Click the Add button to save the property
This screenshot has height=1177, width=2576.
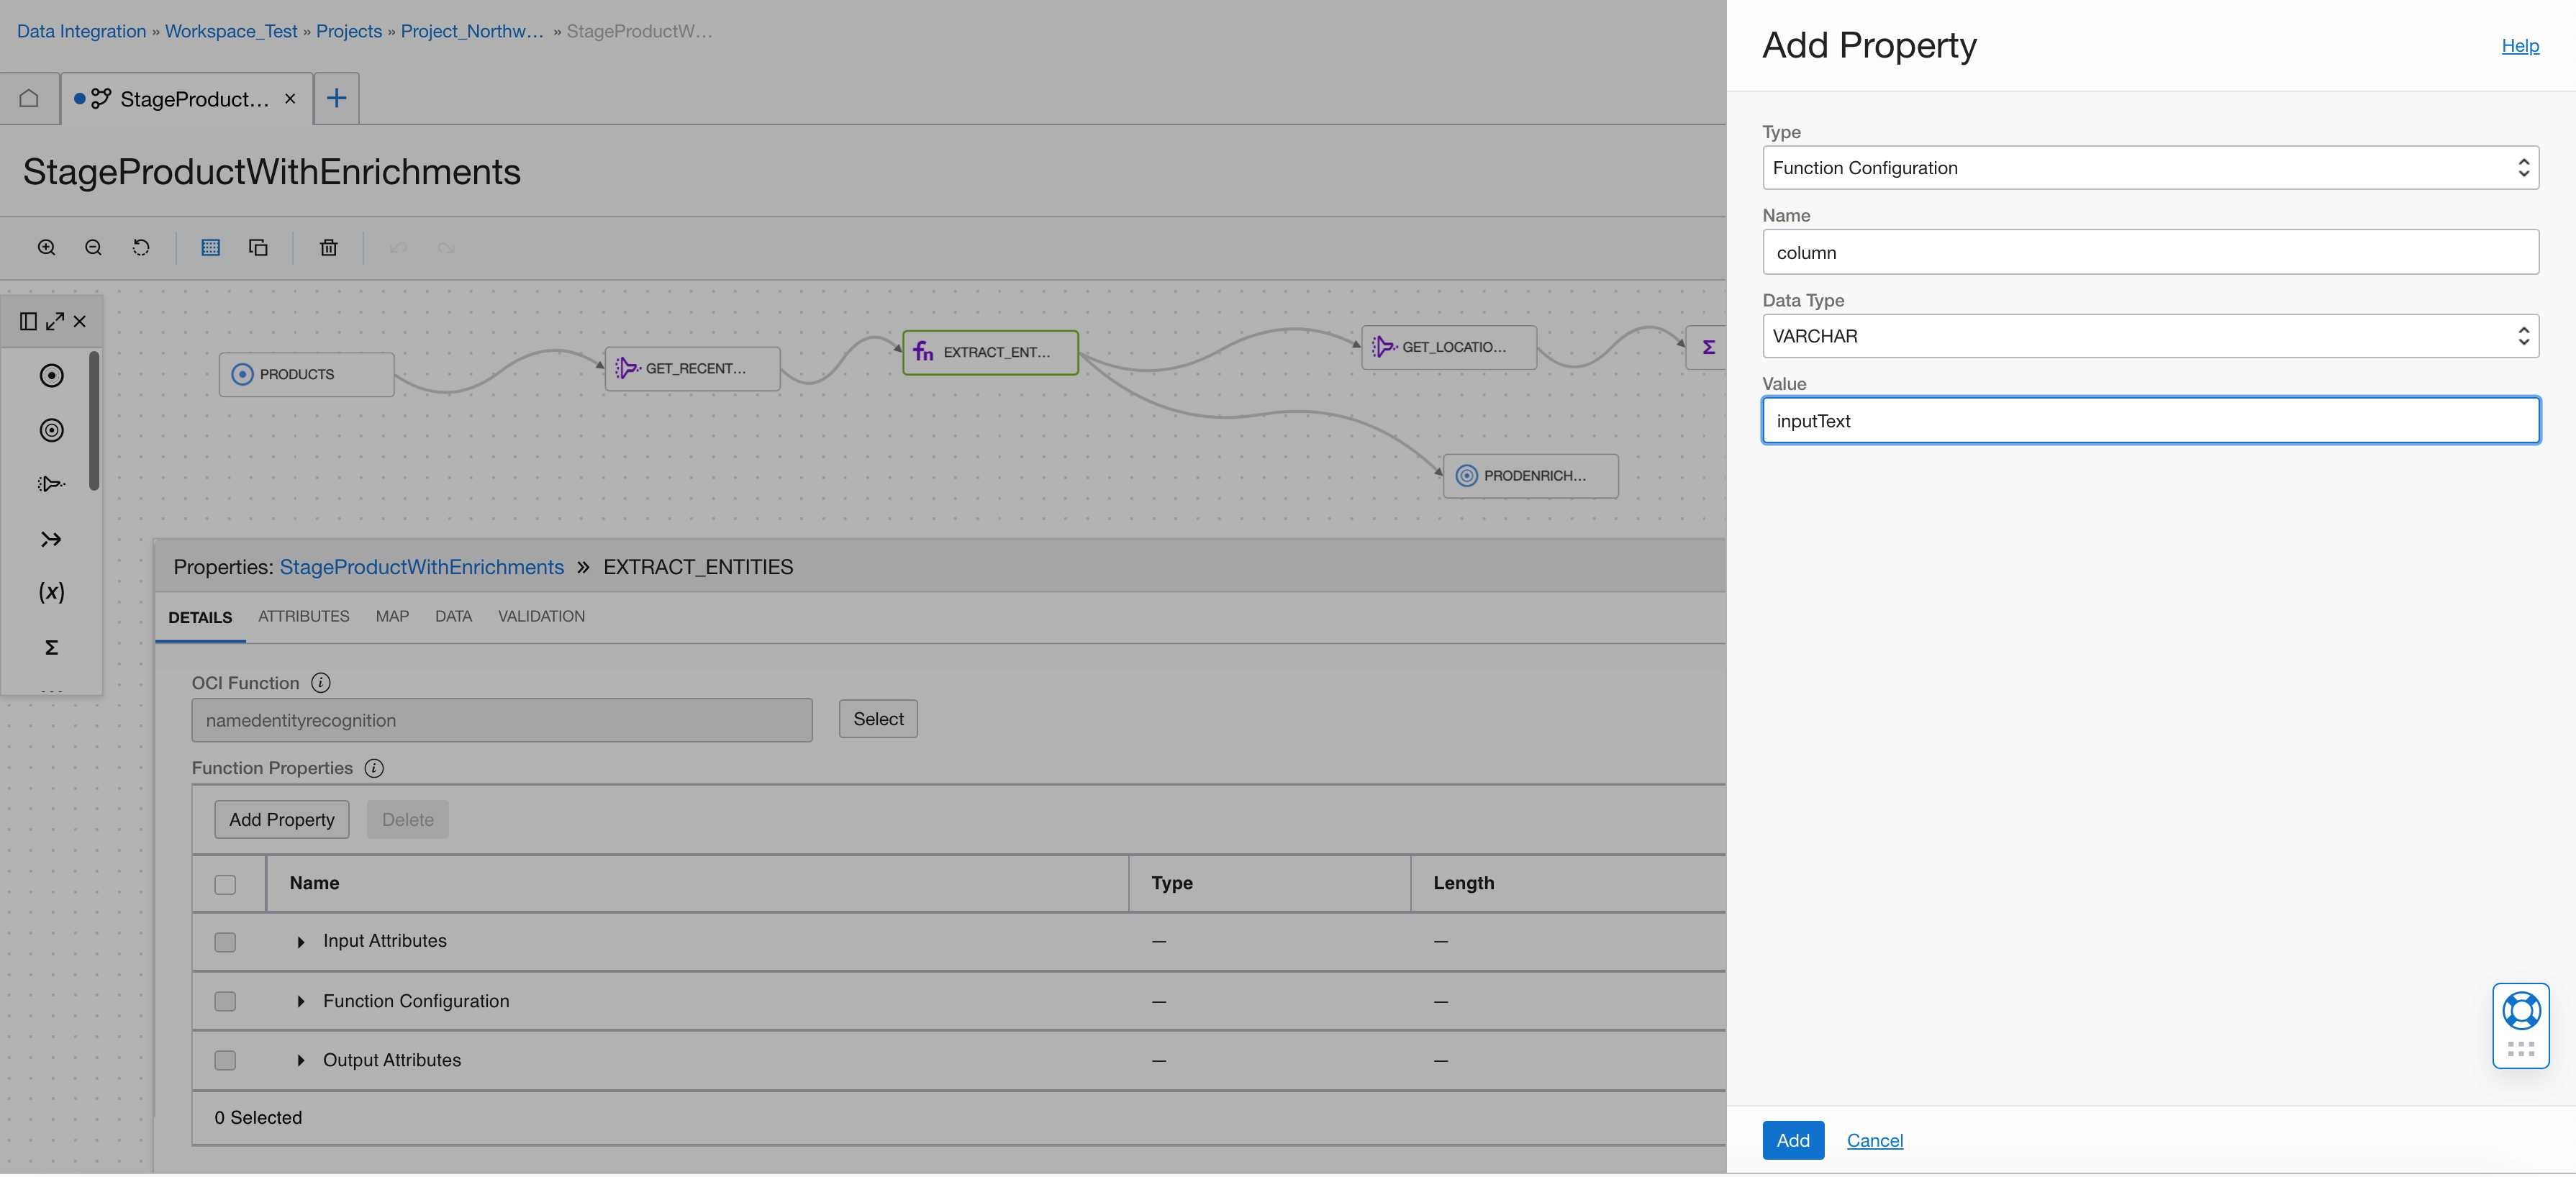(1793, 1140)
